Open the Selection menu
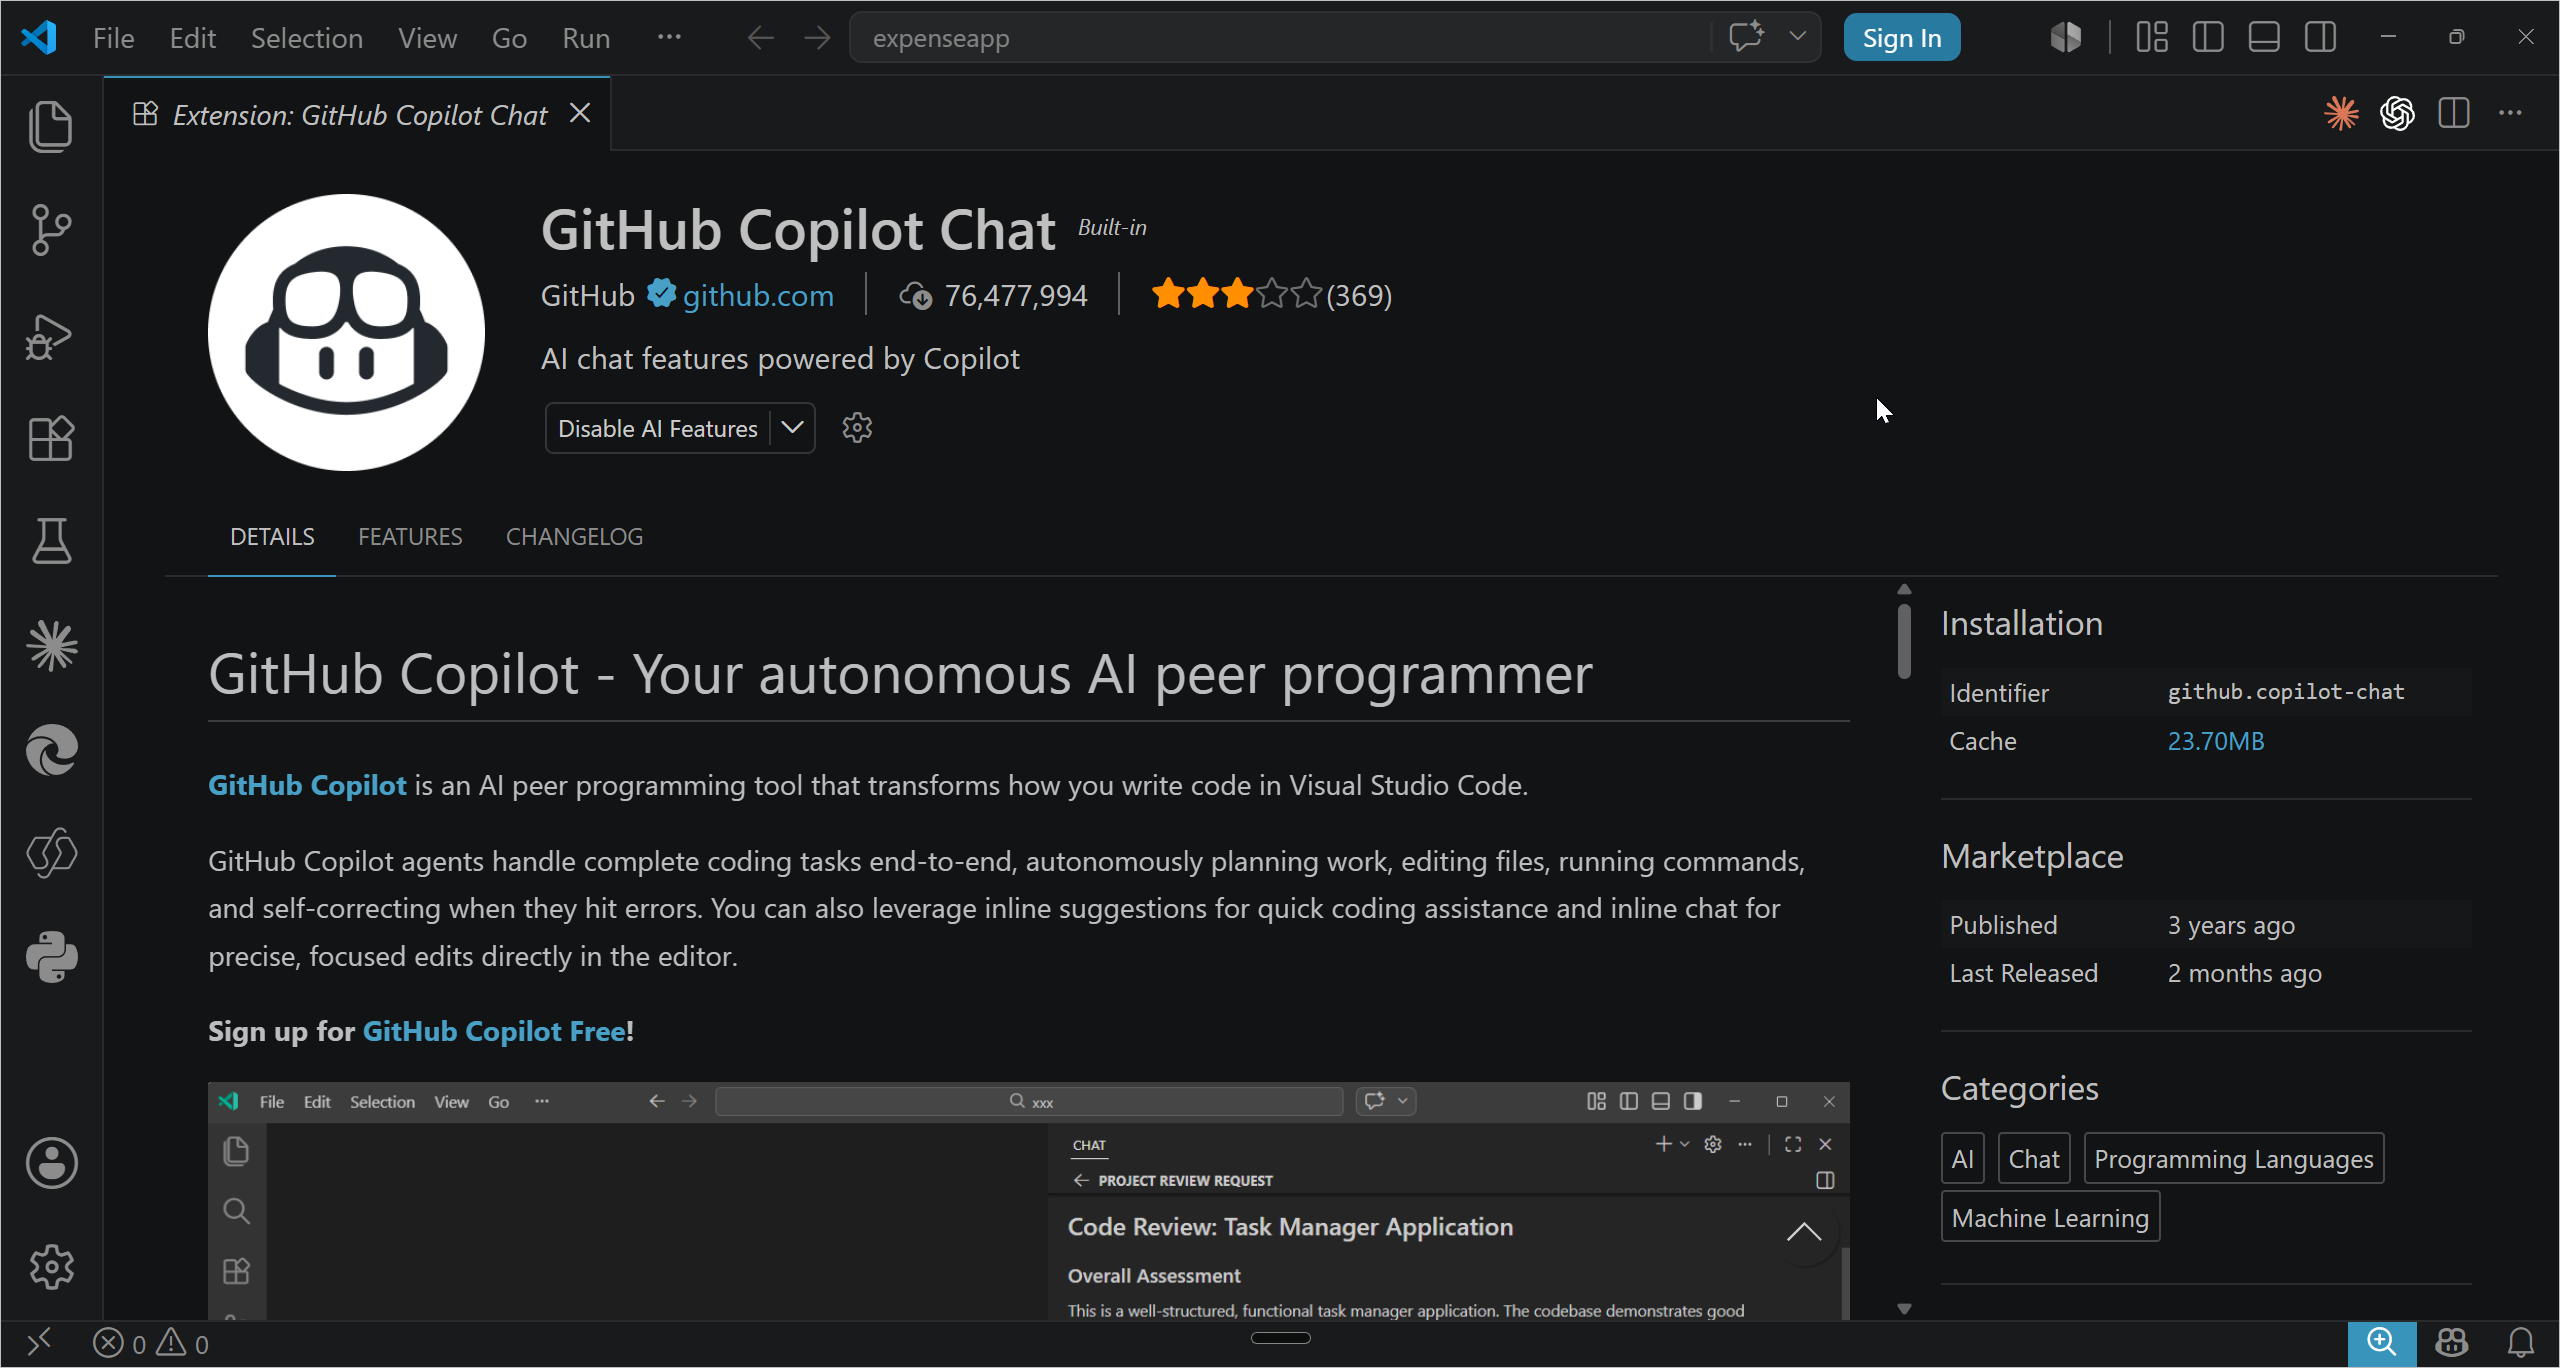The width and height of the screenshot is (2560, 1368). [x=306, y=38]
